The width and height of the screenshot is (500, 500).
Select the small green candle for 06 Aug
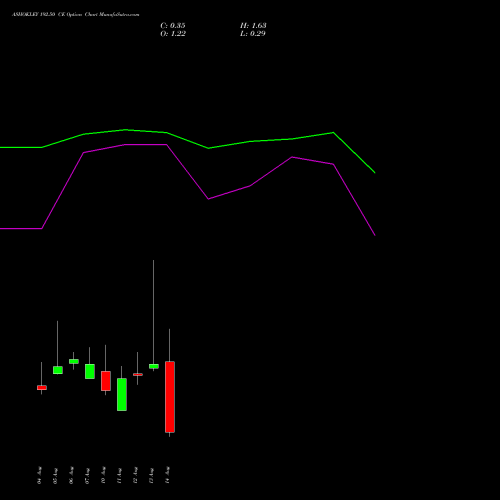[x=74, y=361]
